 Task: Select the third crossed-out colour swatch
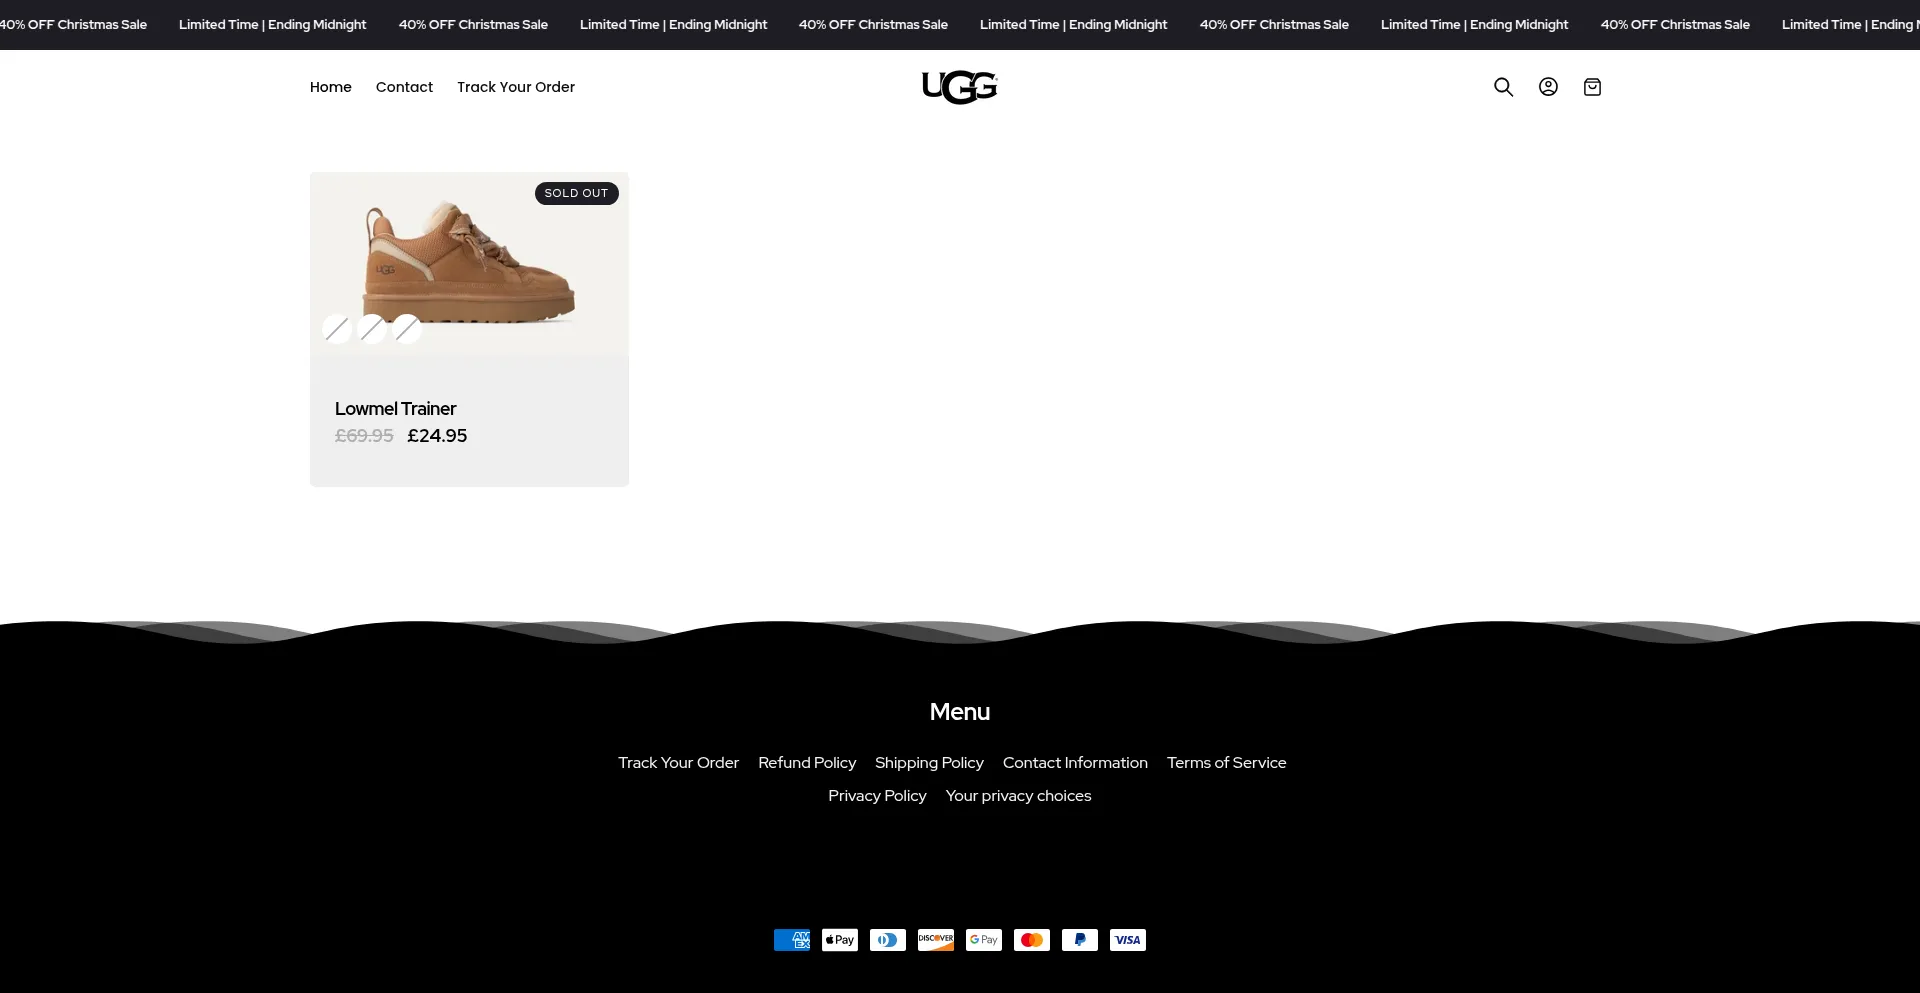[407, 328]
